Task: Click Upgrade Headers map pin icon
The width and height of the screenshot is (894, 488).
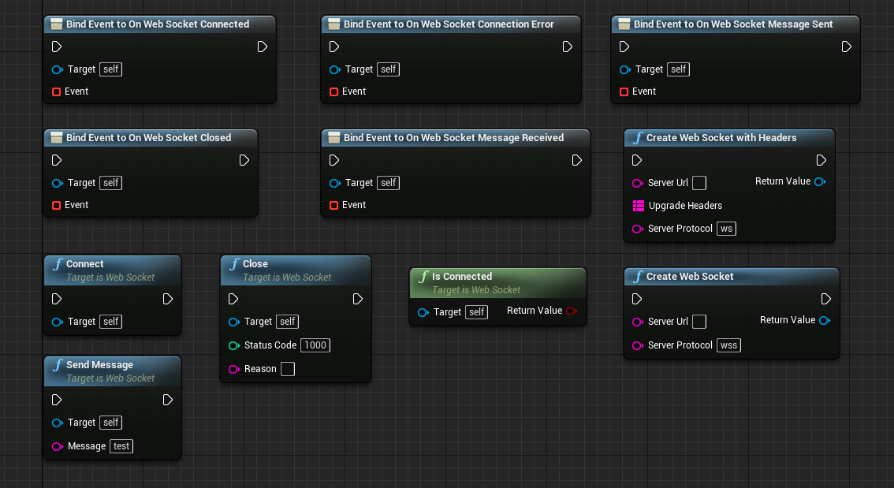Action: click(x=639, y=206)
